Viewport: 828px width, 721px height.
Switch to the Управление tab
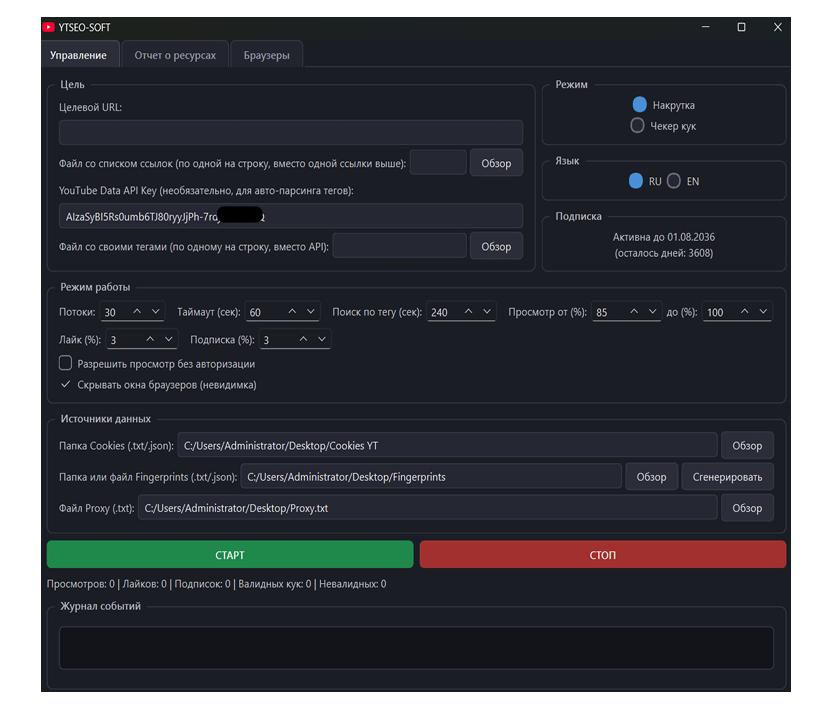79,55
